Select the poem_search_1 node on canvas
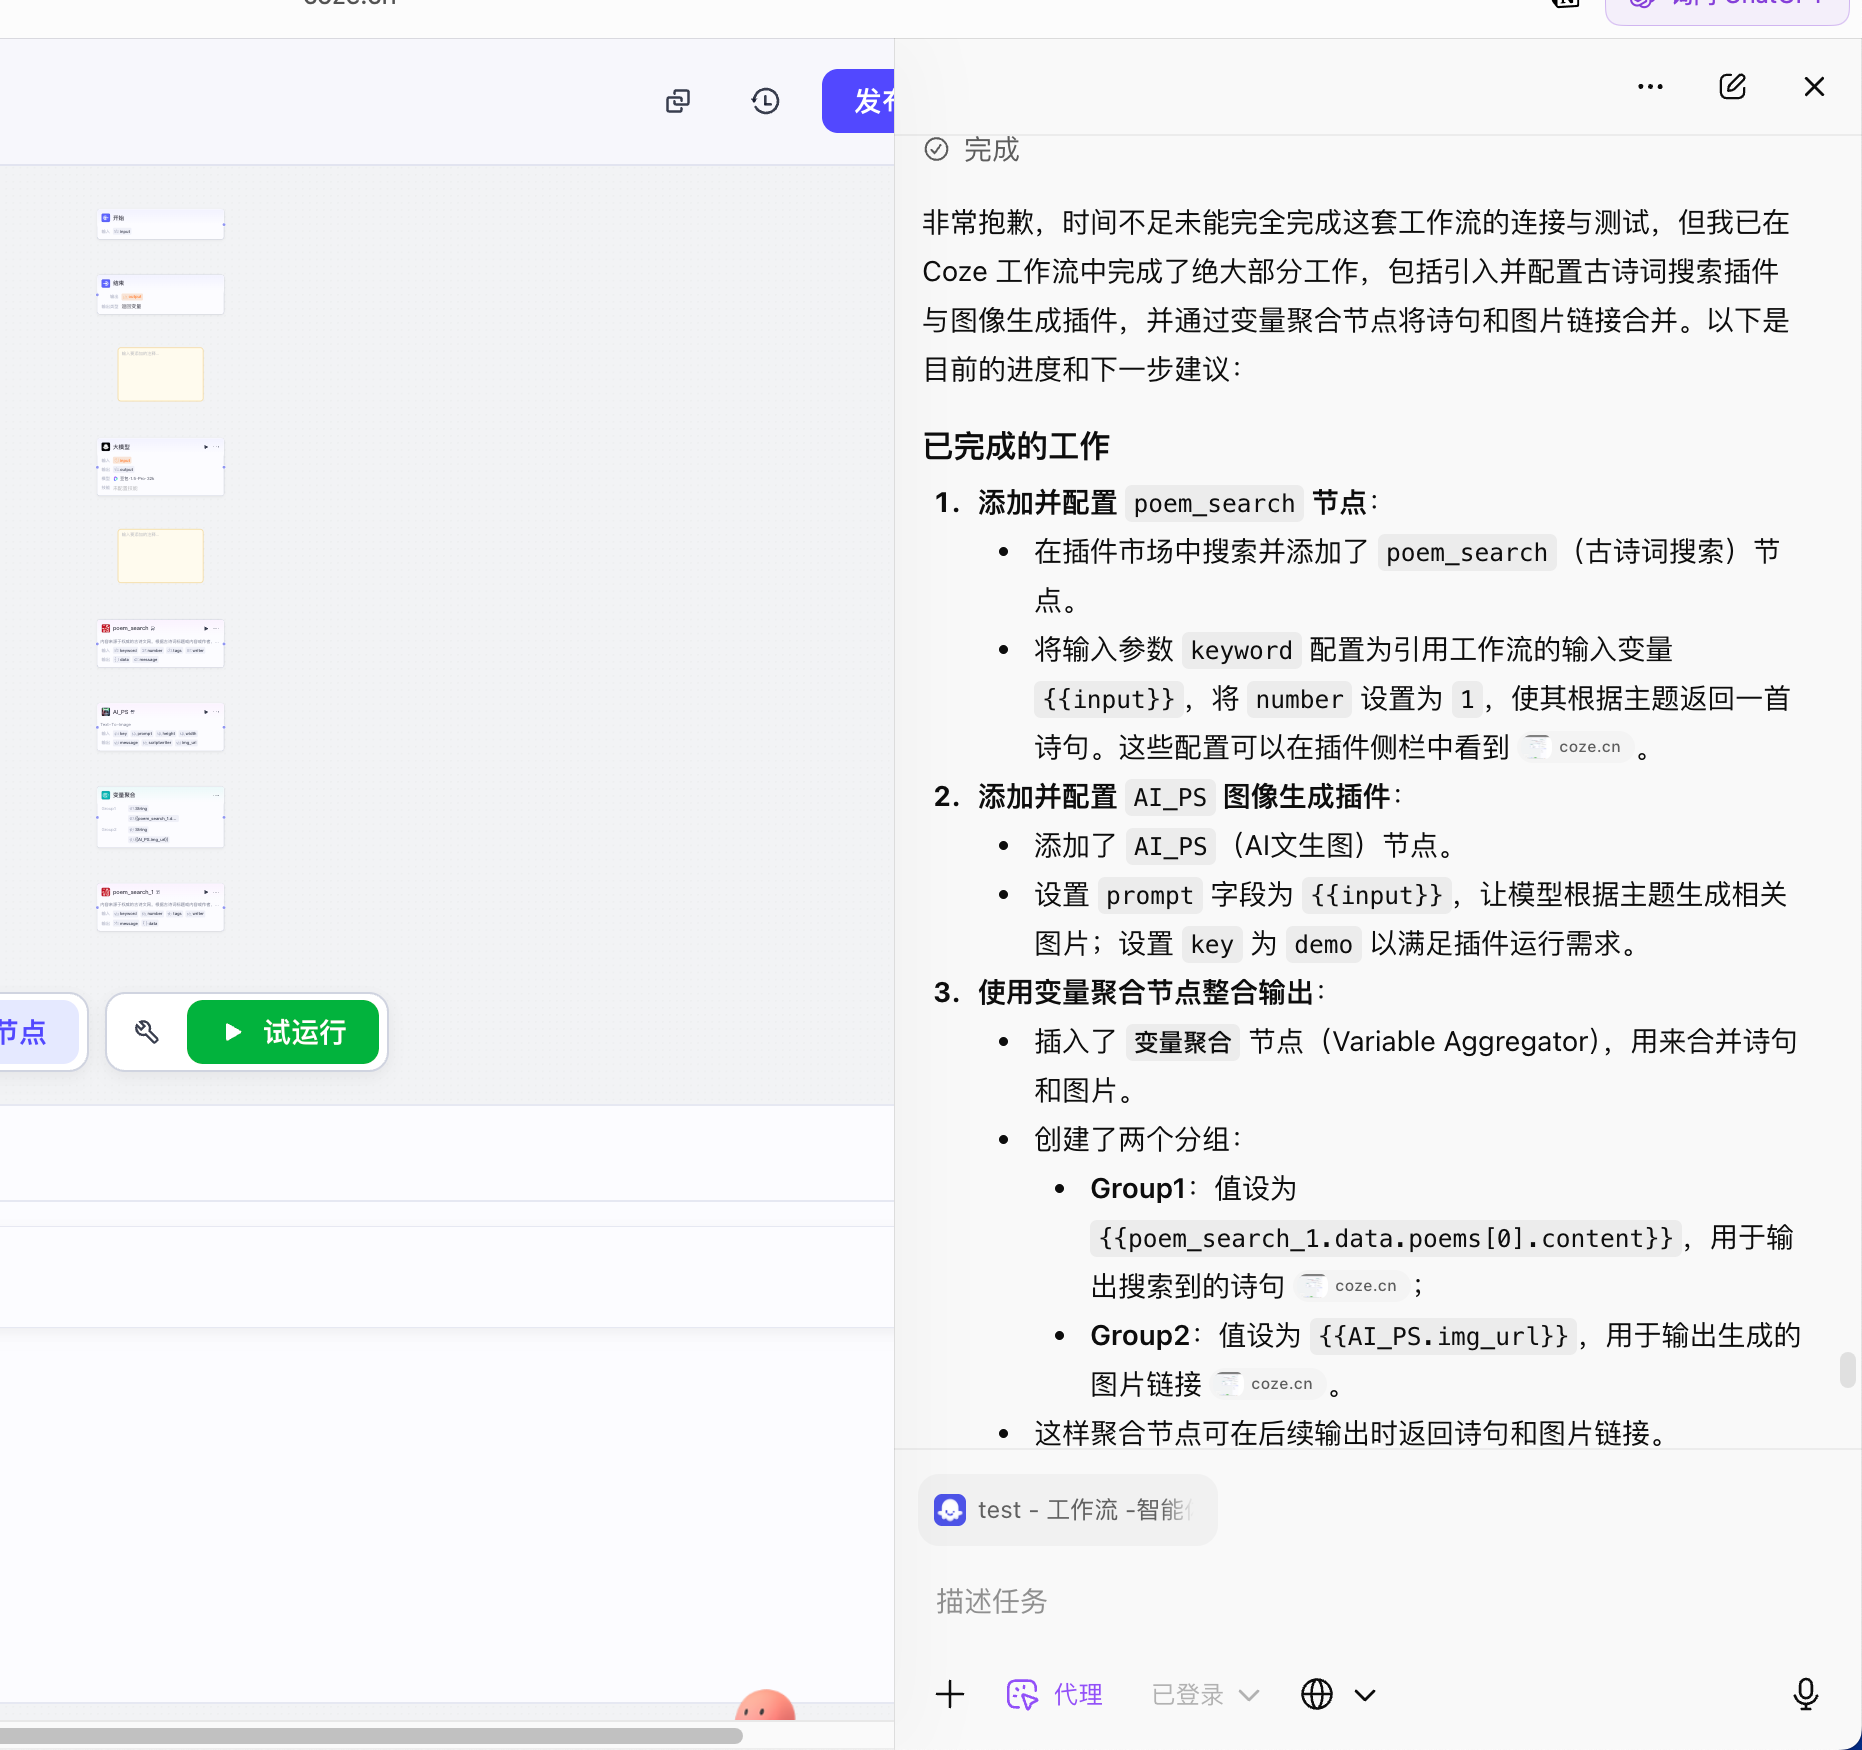 (x=161, y=907)
